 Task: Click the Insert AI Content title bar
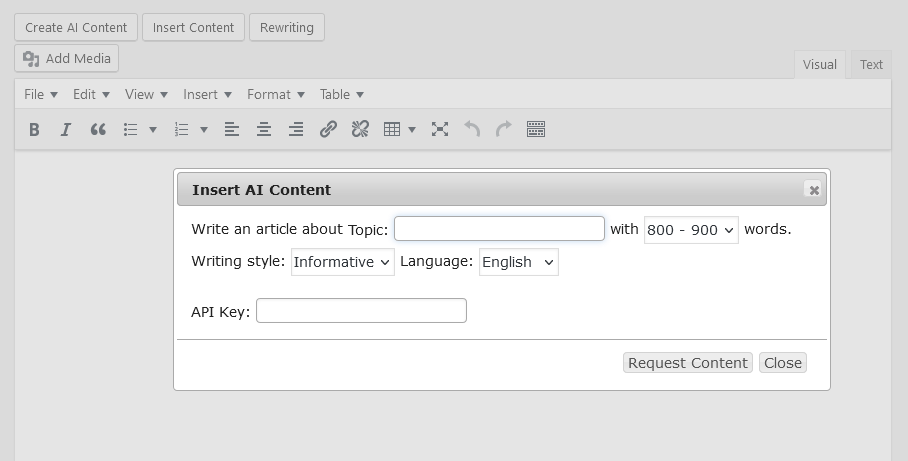(501, 189)
